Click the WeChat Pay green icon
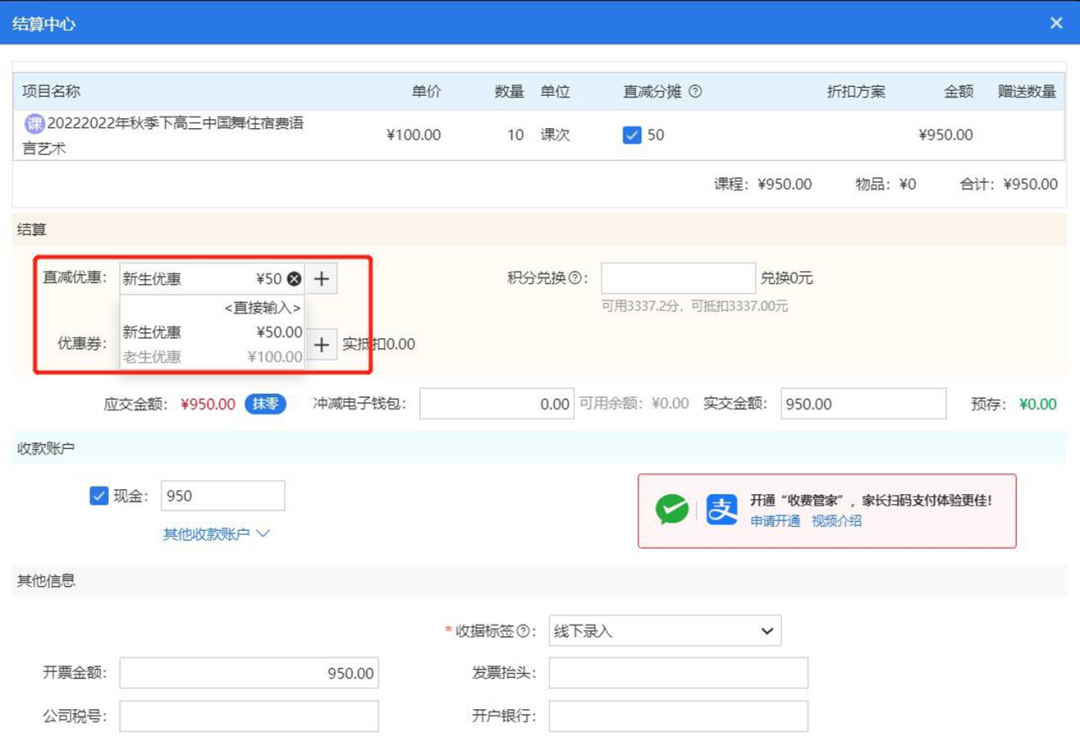This screenshot has width=1080, height=737. [x=672, y=510]
